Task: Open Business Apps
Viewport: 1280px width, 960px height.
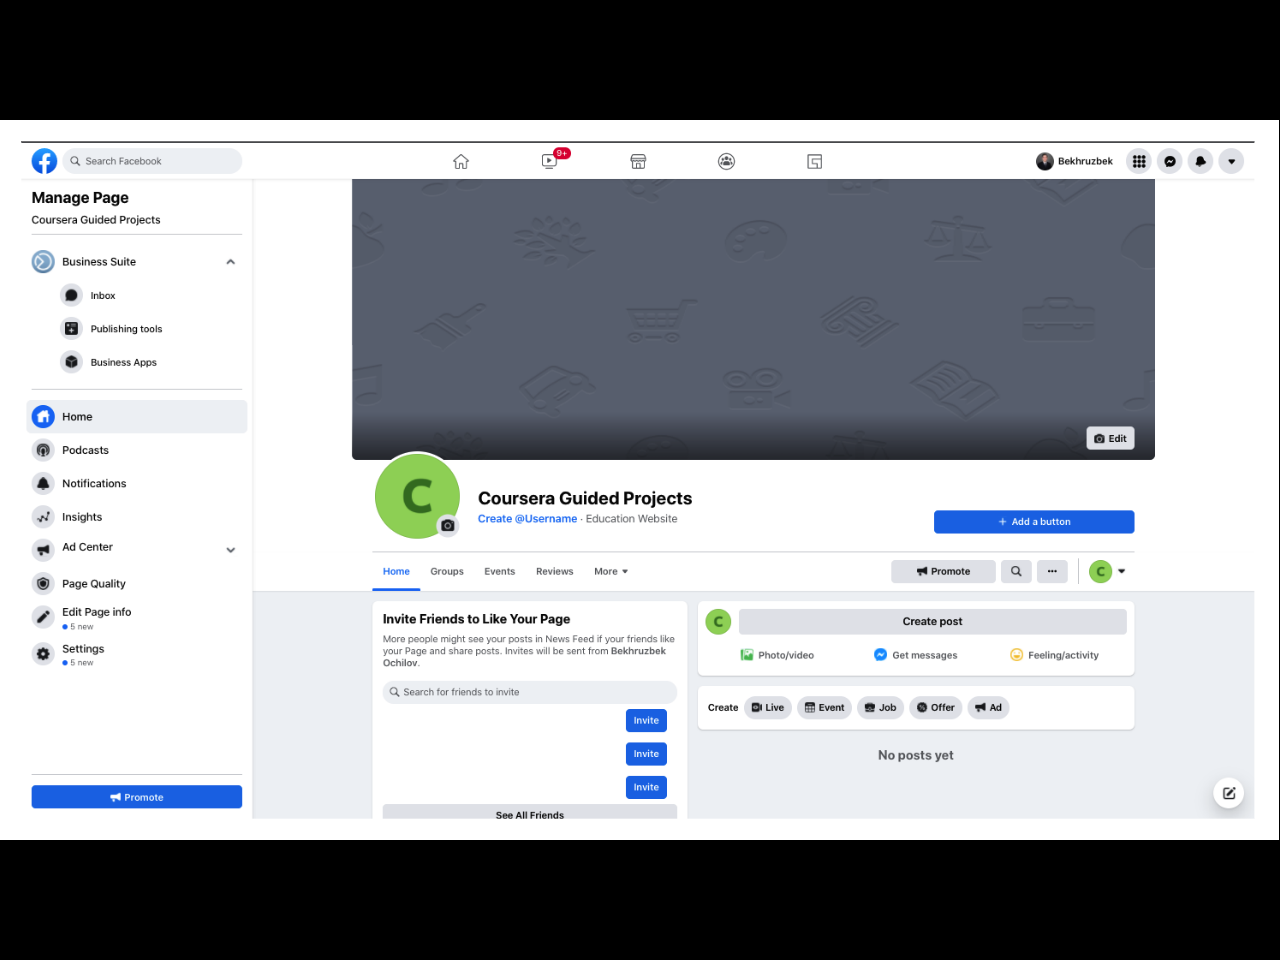Action: pos(123,362)
